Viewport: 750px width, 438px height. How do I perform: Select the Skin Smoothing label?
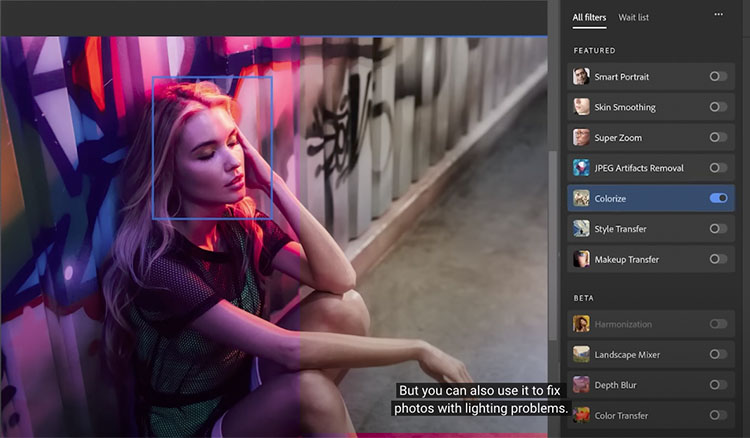point(625,108)
